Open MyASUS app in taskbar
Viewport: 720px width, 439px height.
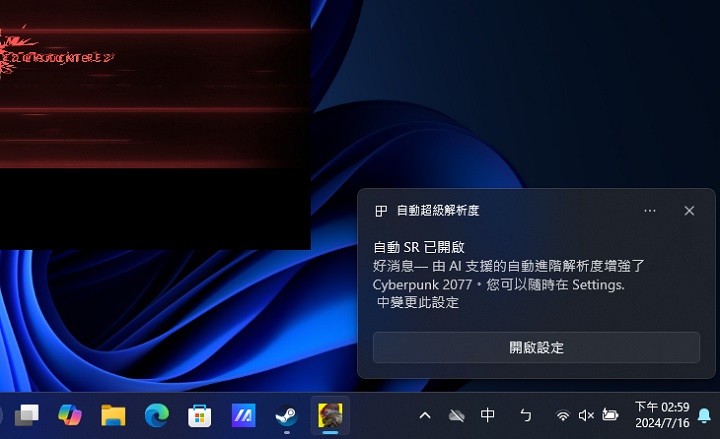click(x=243, y=416)
